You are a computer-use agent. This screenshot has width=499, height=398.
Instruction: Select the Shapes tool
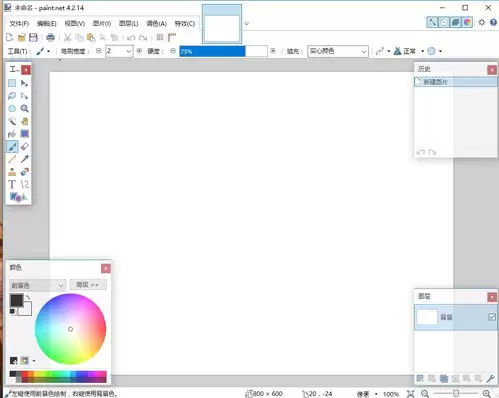[x=18, y=197]
